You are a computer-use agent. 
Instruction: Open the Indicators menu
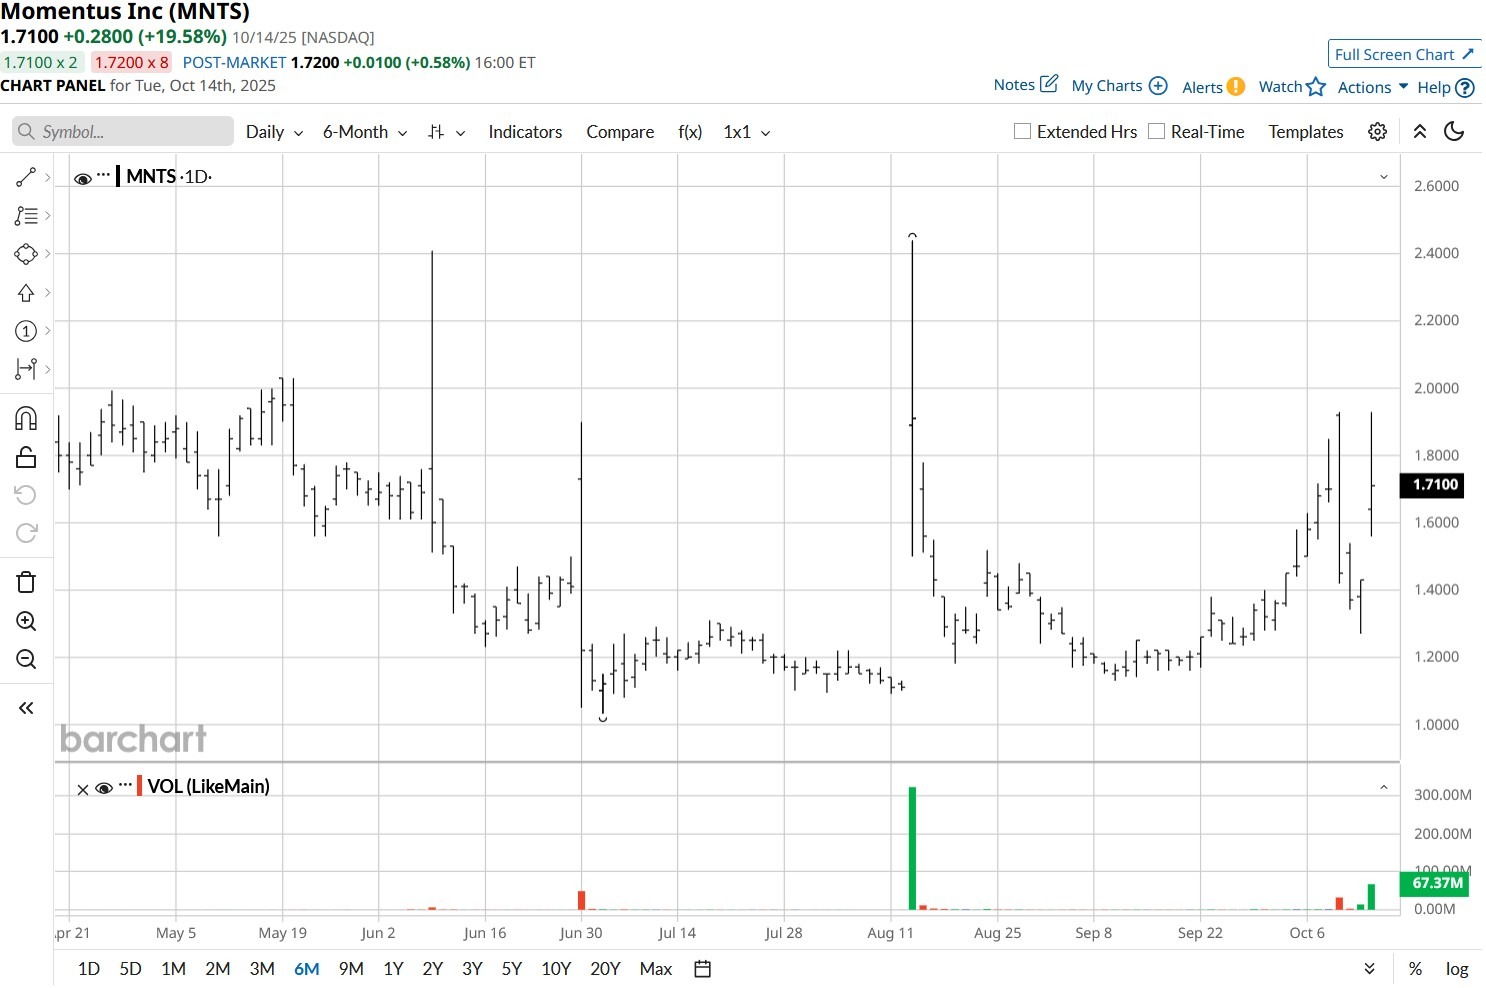tap(525, 132)
